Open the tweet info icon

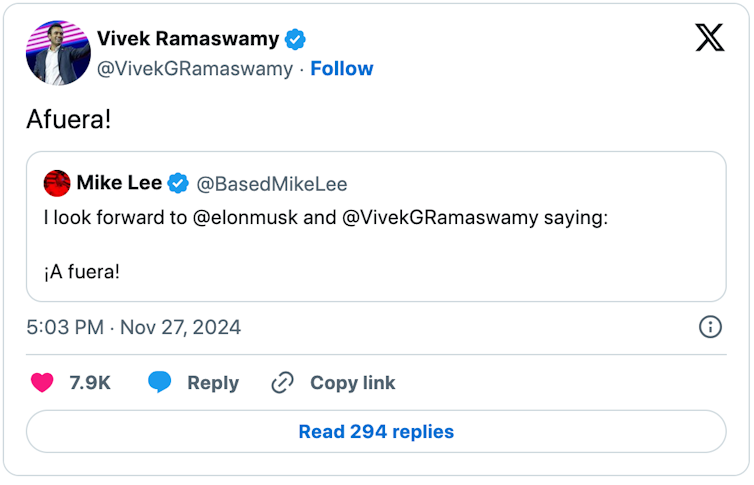709,327
